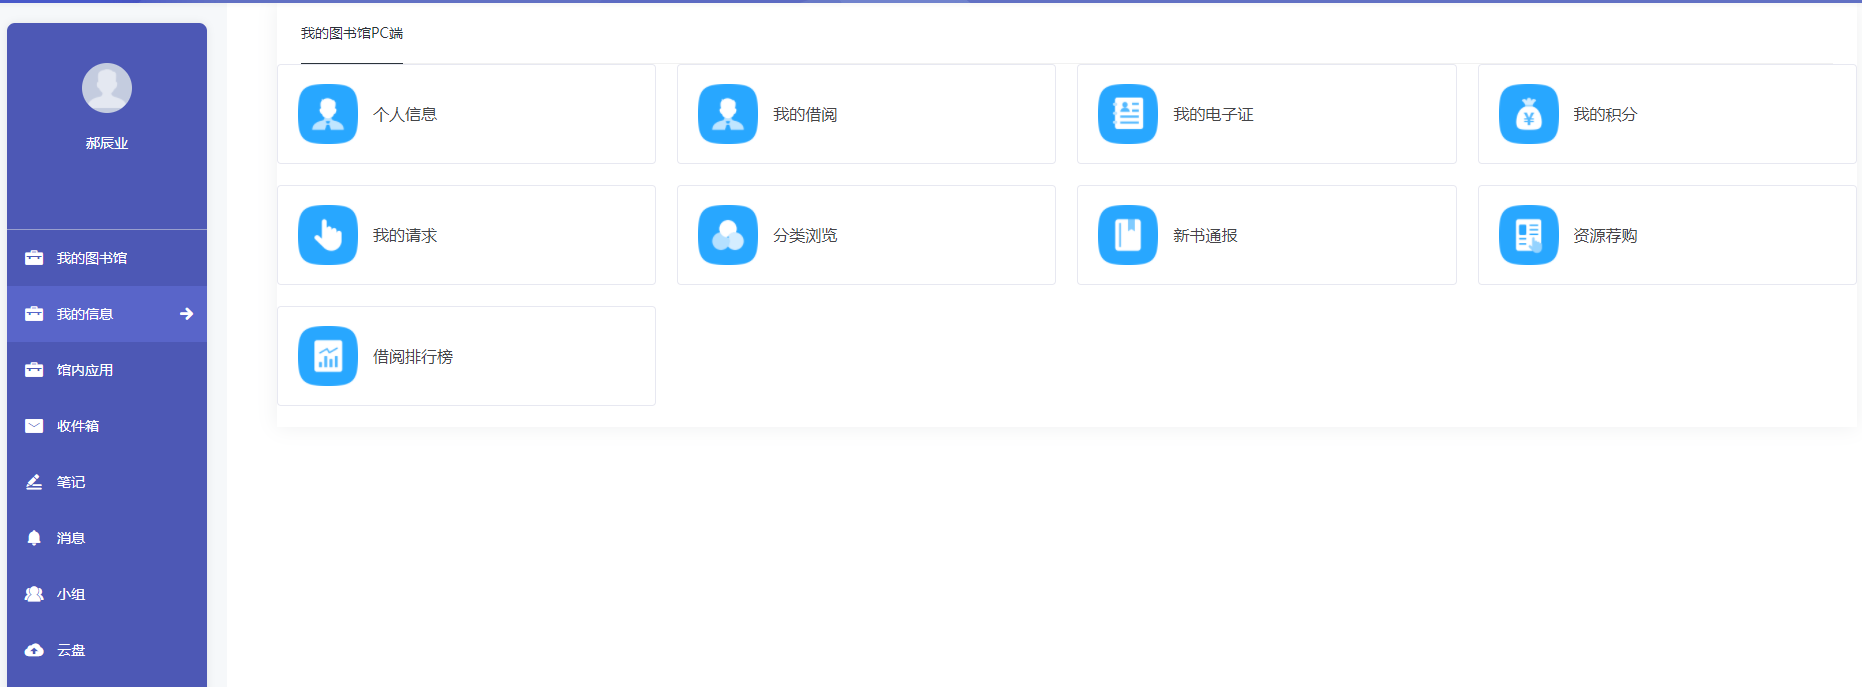Switch to the 我的图书馆PC端 tab
This screenshot has width=1862, height=687.
(352, 34)
